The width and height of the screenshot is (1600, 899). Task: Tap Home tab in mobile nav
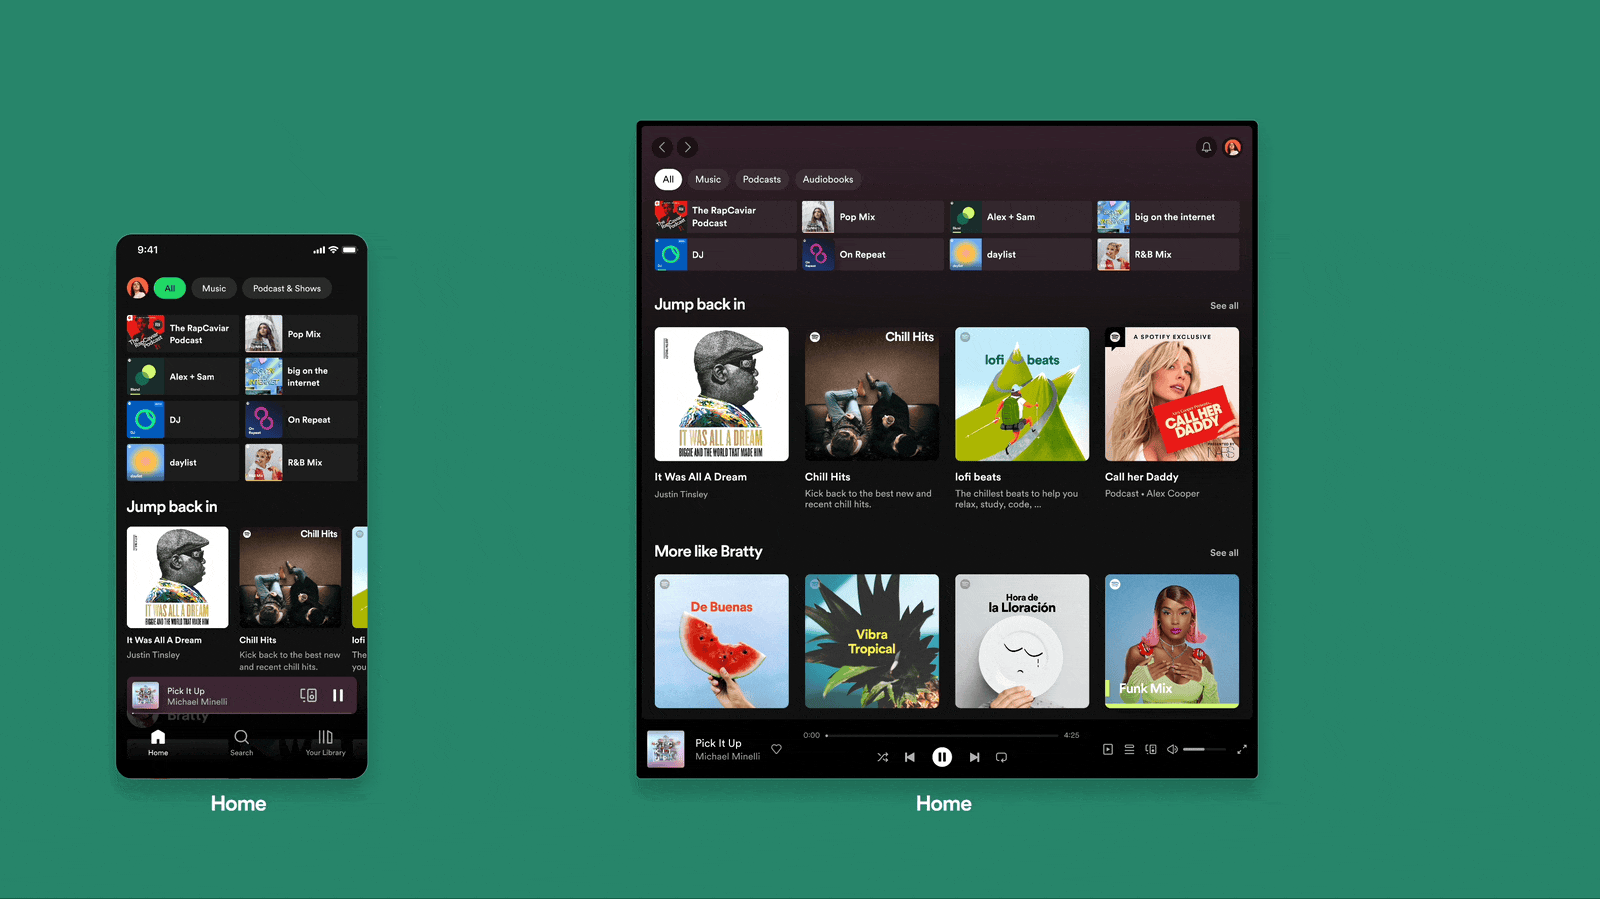(158, 743)
